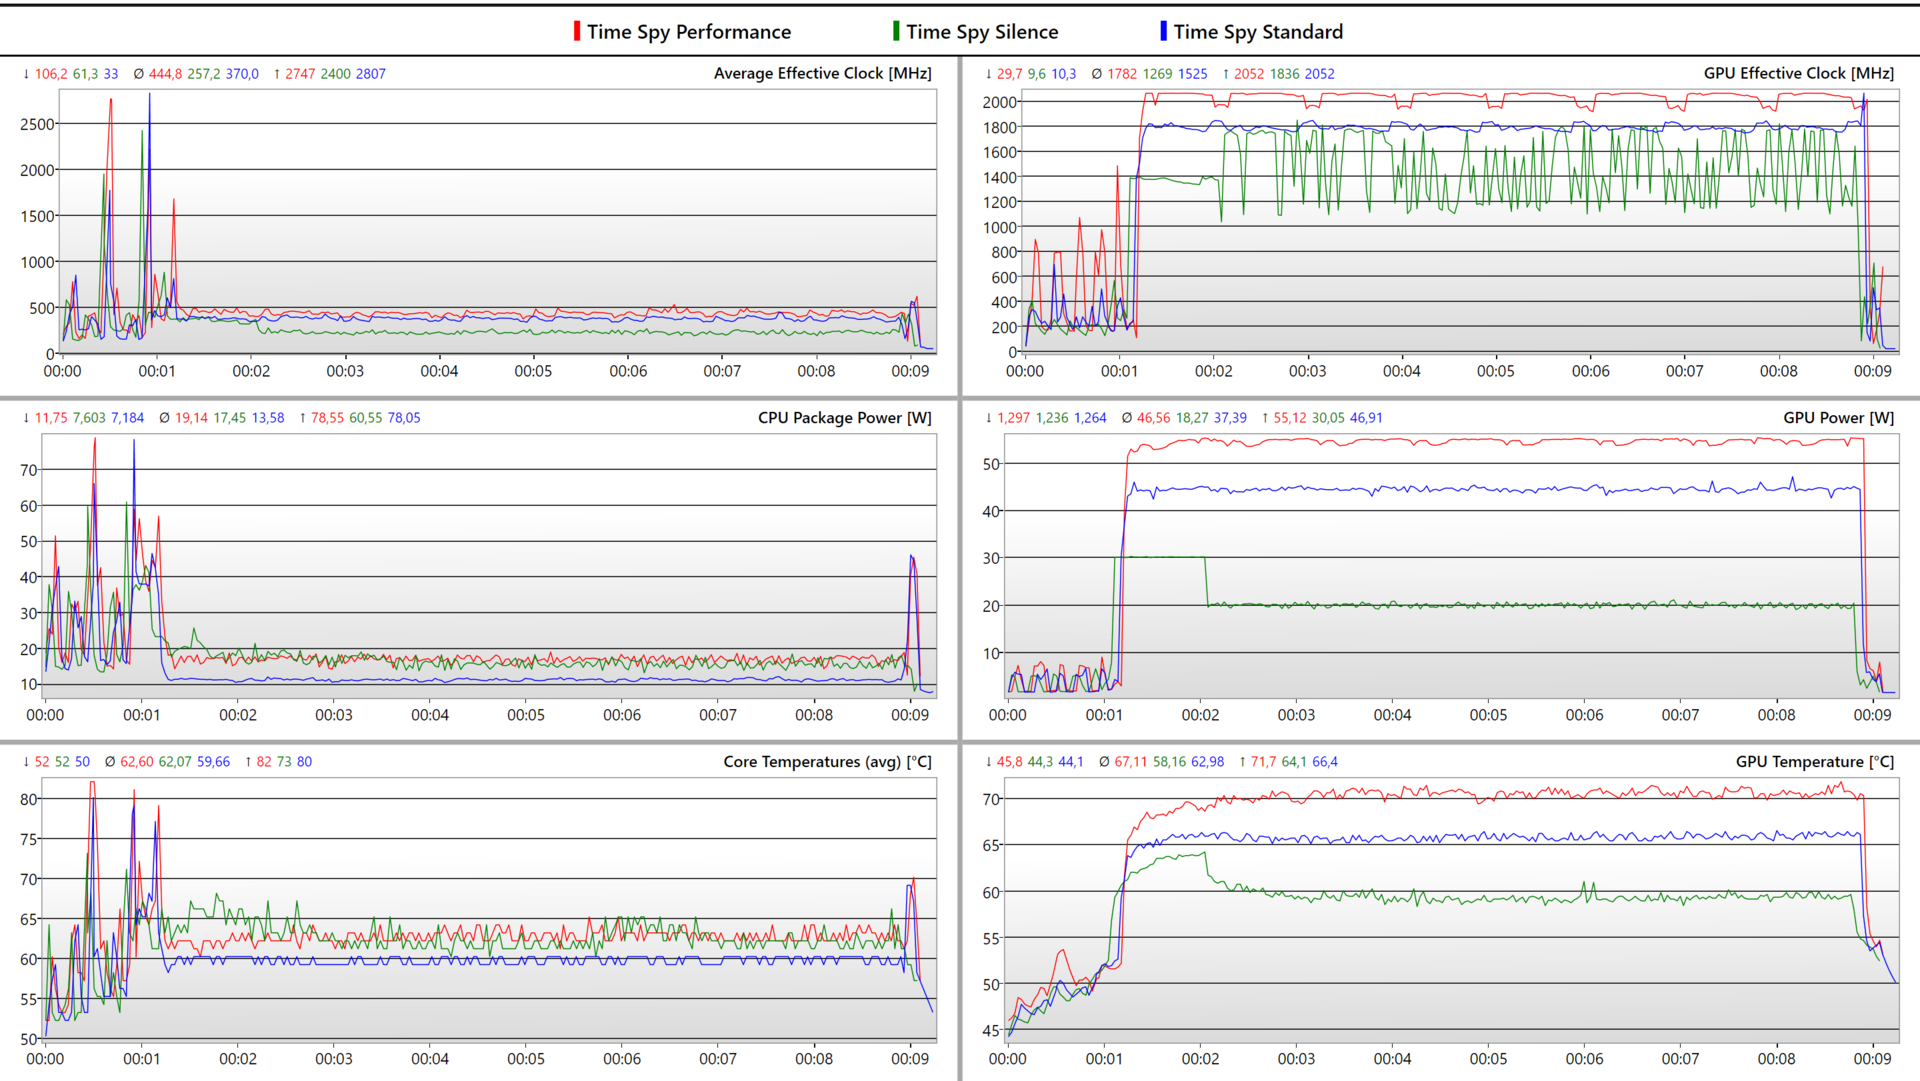Click the average symbol in the Core Temperatures stats
This screenshot has width=1920, height=1081.
pyautogui.click(x=110, y=762)
